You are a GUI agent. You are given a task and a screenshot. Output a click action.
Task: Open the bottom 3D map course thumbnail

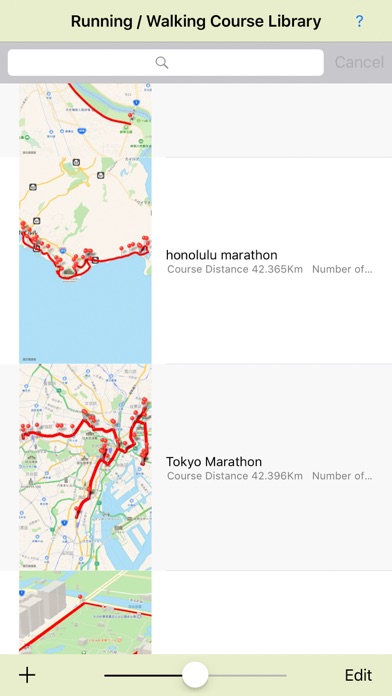pos(85,613)
